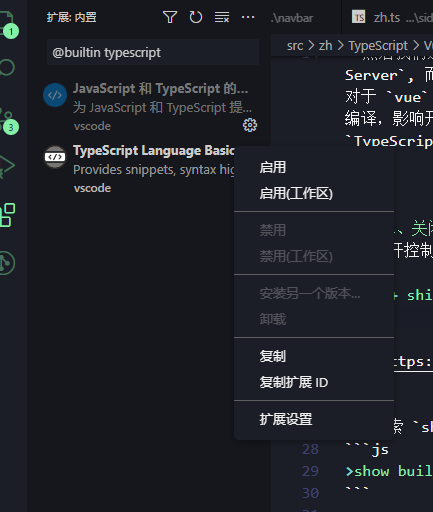Viewport: 433px width, 512px height.
Task: Select the Extensions activity bar icon
Action: click(8, 215)
